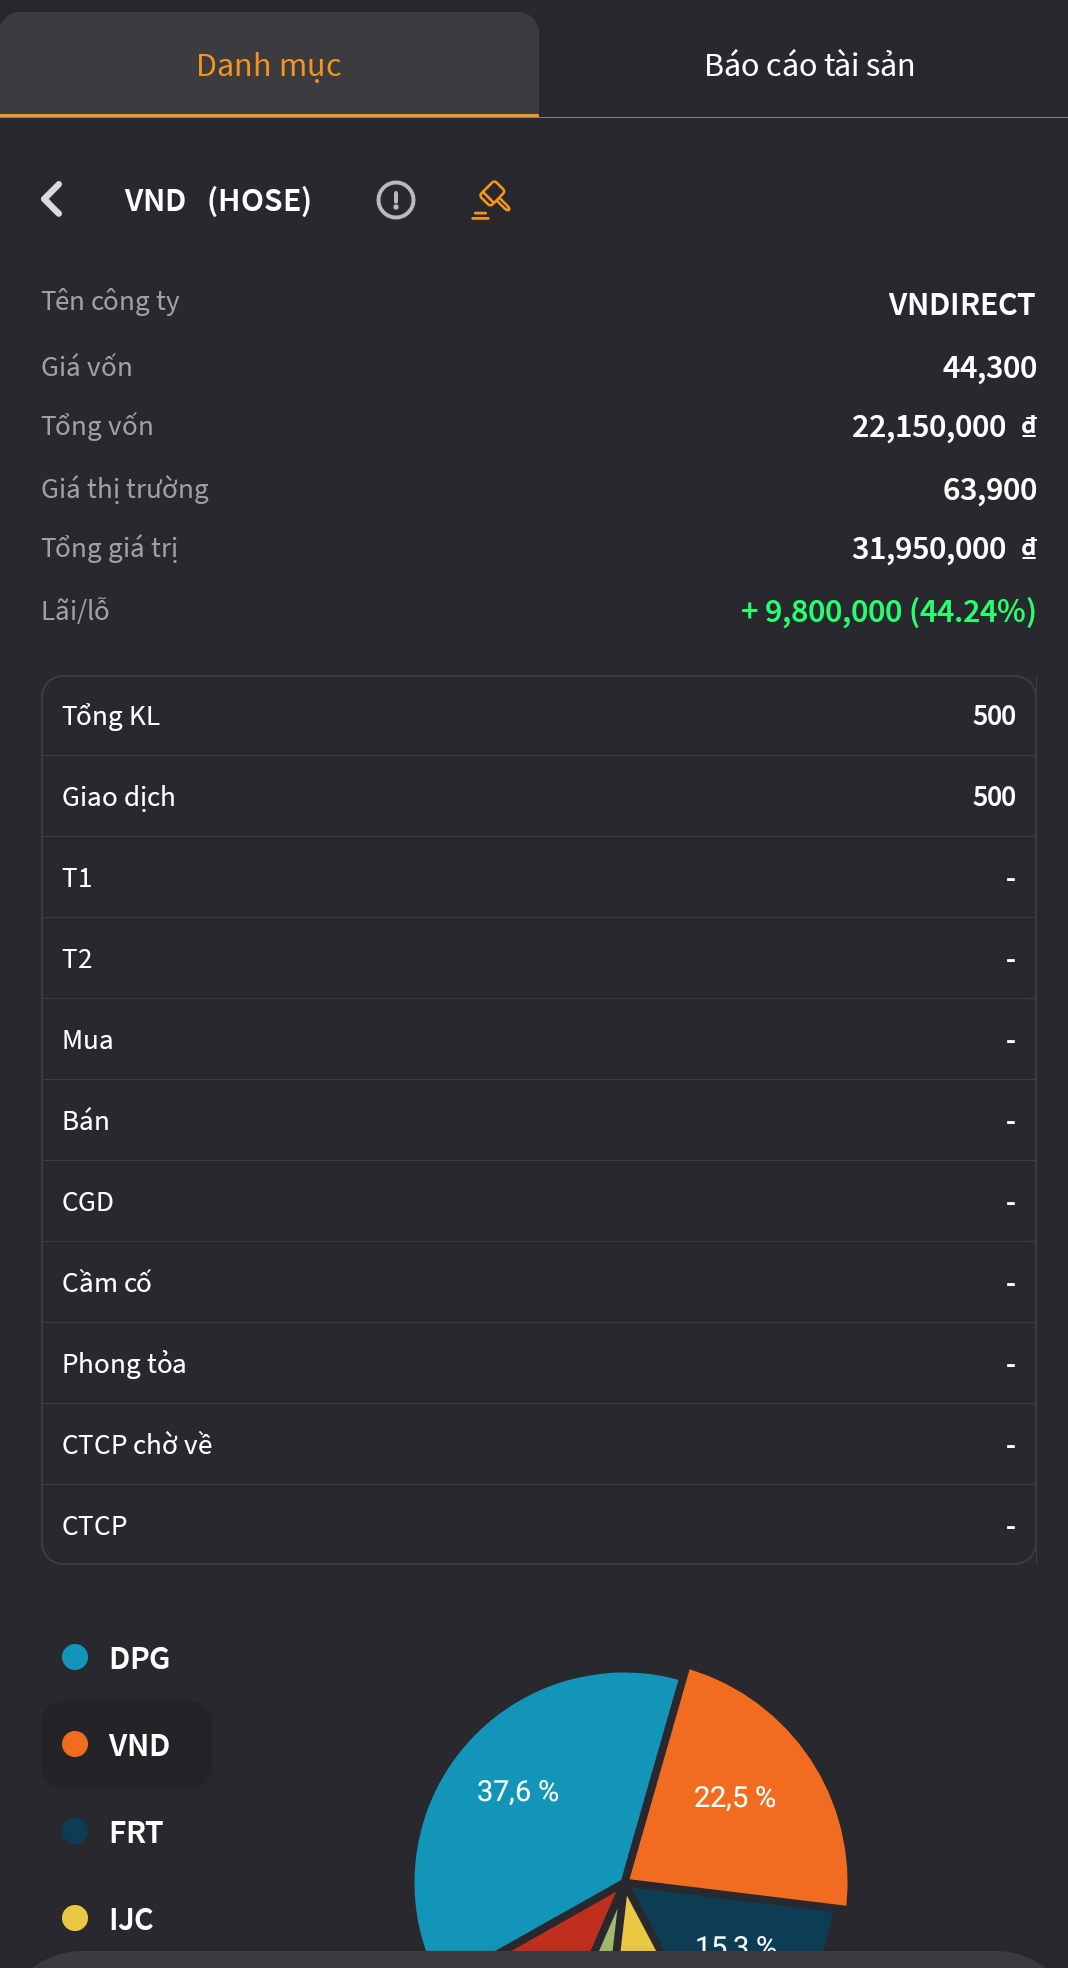1068x1968 pixels.
Task: Click the orange VND legend dot
Action: point(75,1744)
